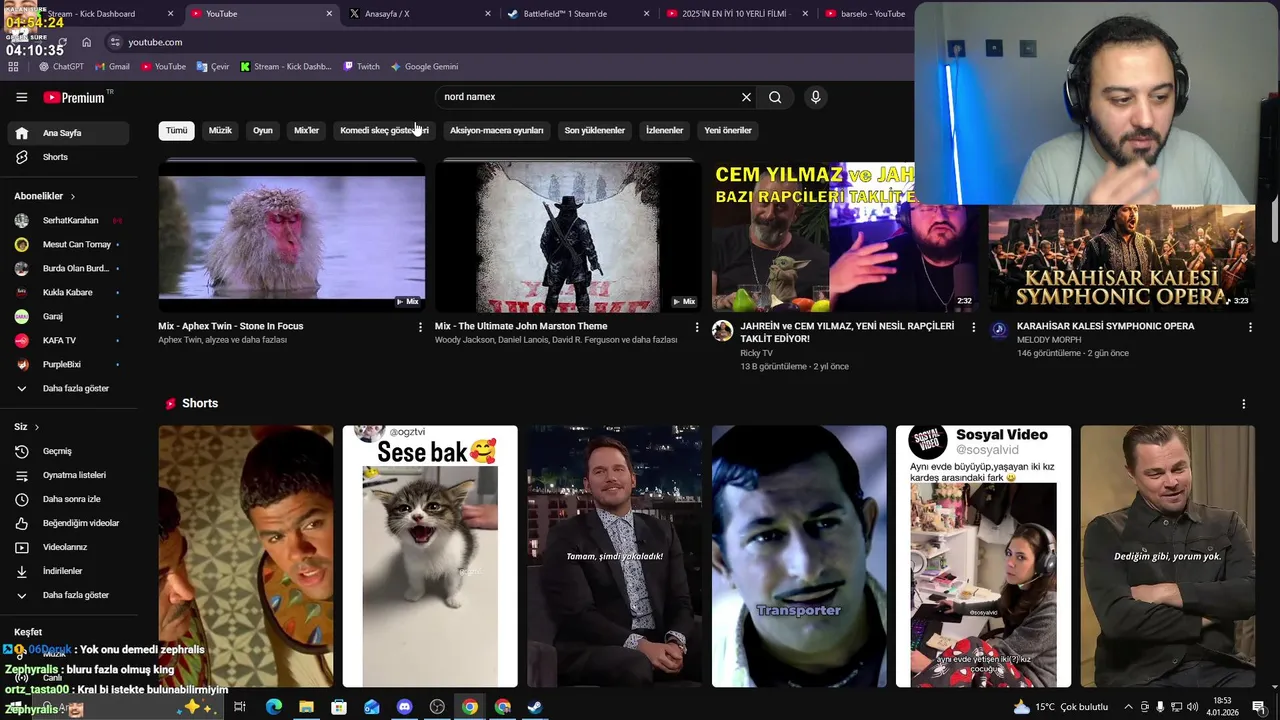The height and width of the screenshot is (720, 1280).
Task: Open Çevir bookmark
Action: [x=213, y=67]
